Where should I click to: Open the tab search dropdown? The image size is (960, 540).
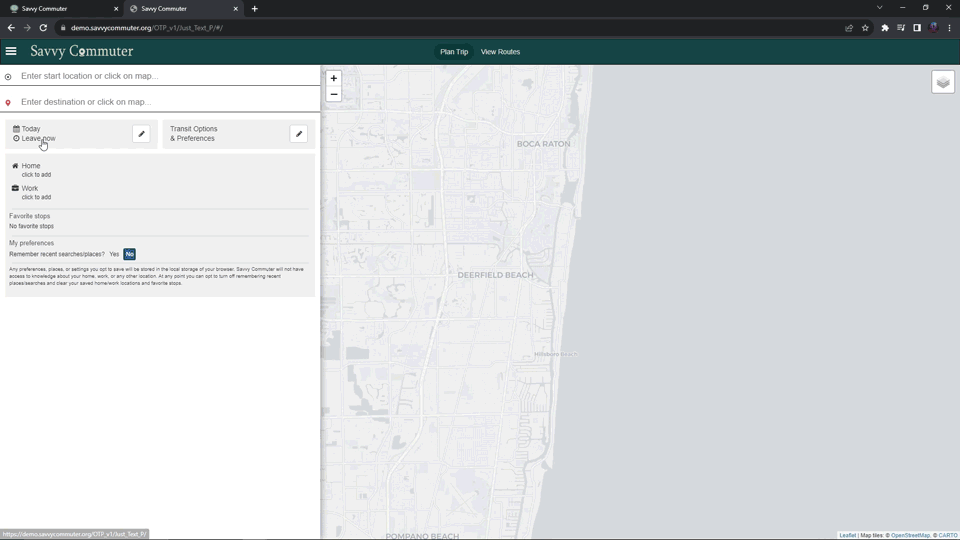point(879,8)
